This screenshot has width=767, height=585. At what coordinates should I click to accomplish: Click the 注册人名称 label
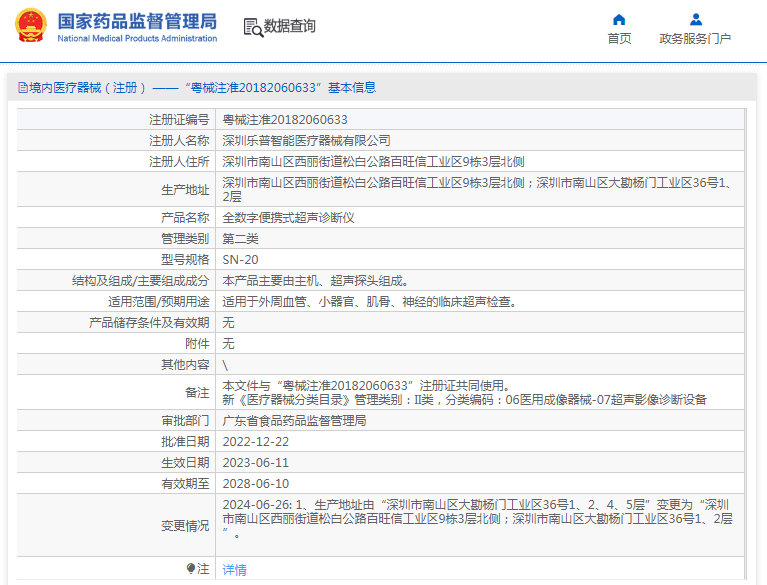coord(179,141)
